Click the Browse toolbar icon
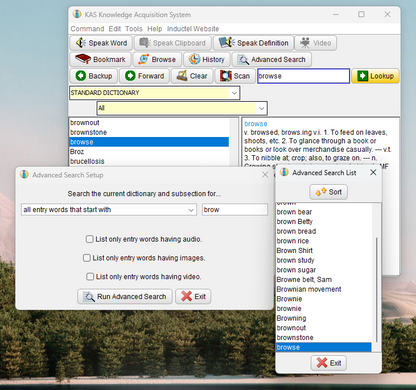Image resolution: width=416 pixels, height=390 pixels. pyautogui.click(x=144, y=59)
